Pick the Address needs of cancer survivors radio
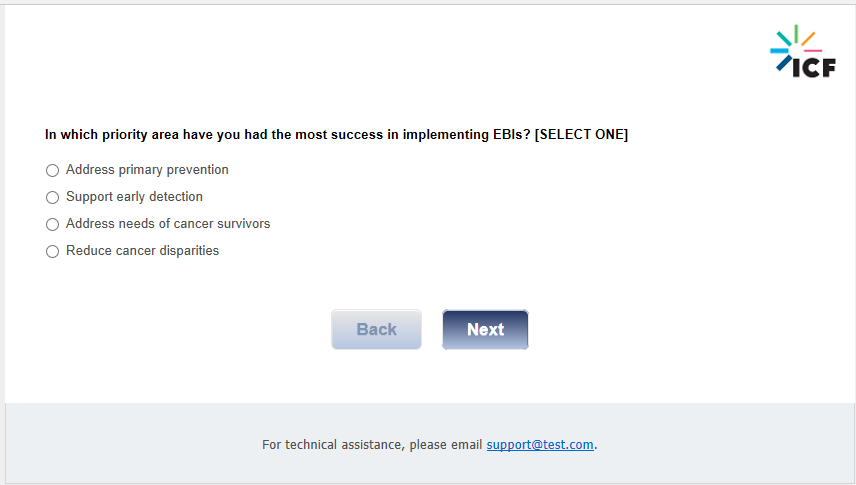 point(53,225)
